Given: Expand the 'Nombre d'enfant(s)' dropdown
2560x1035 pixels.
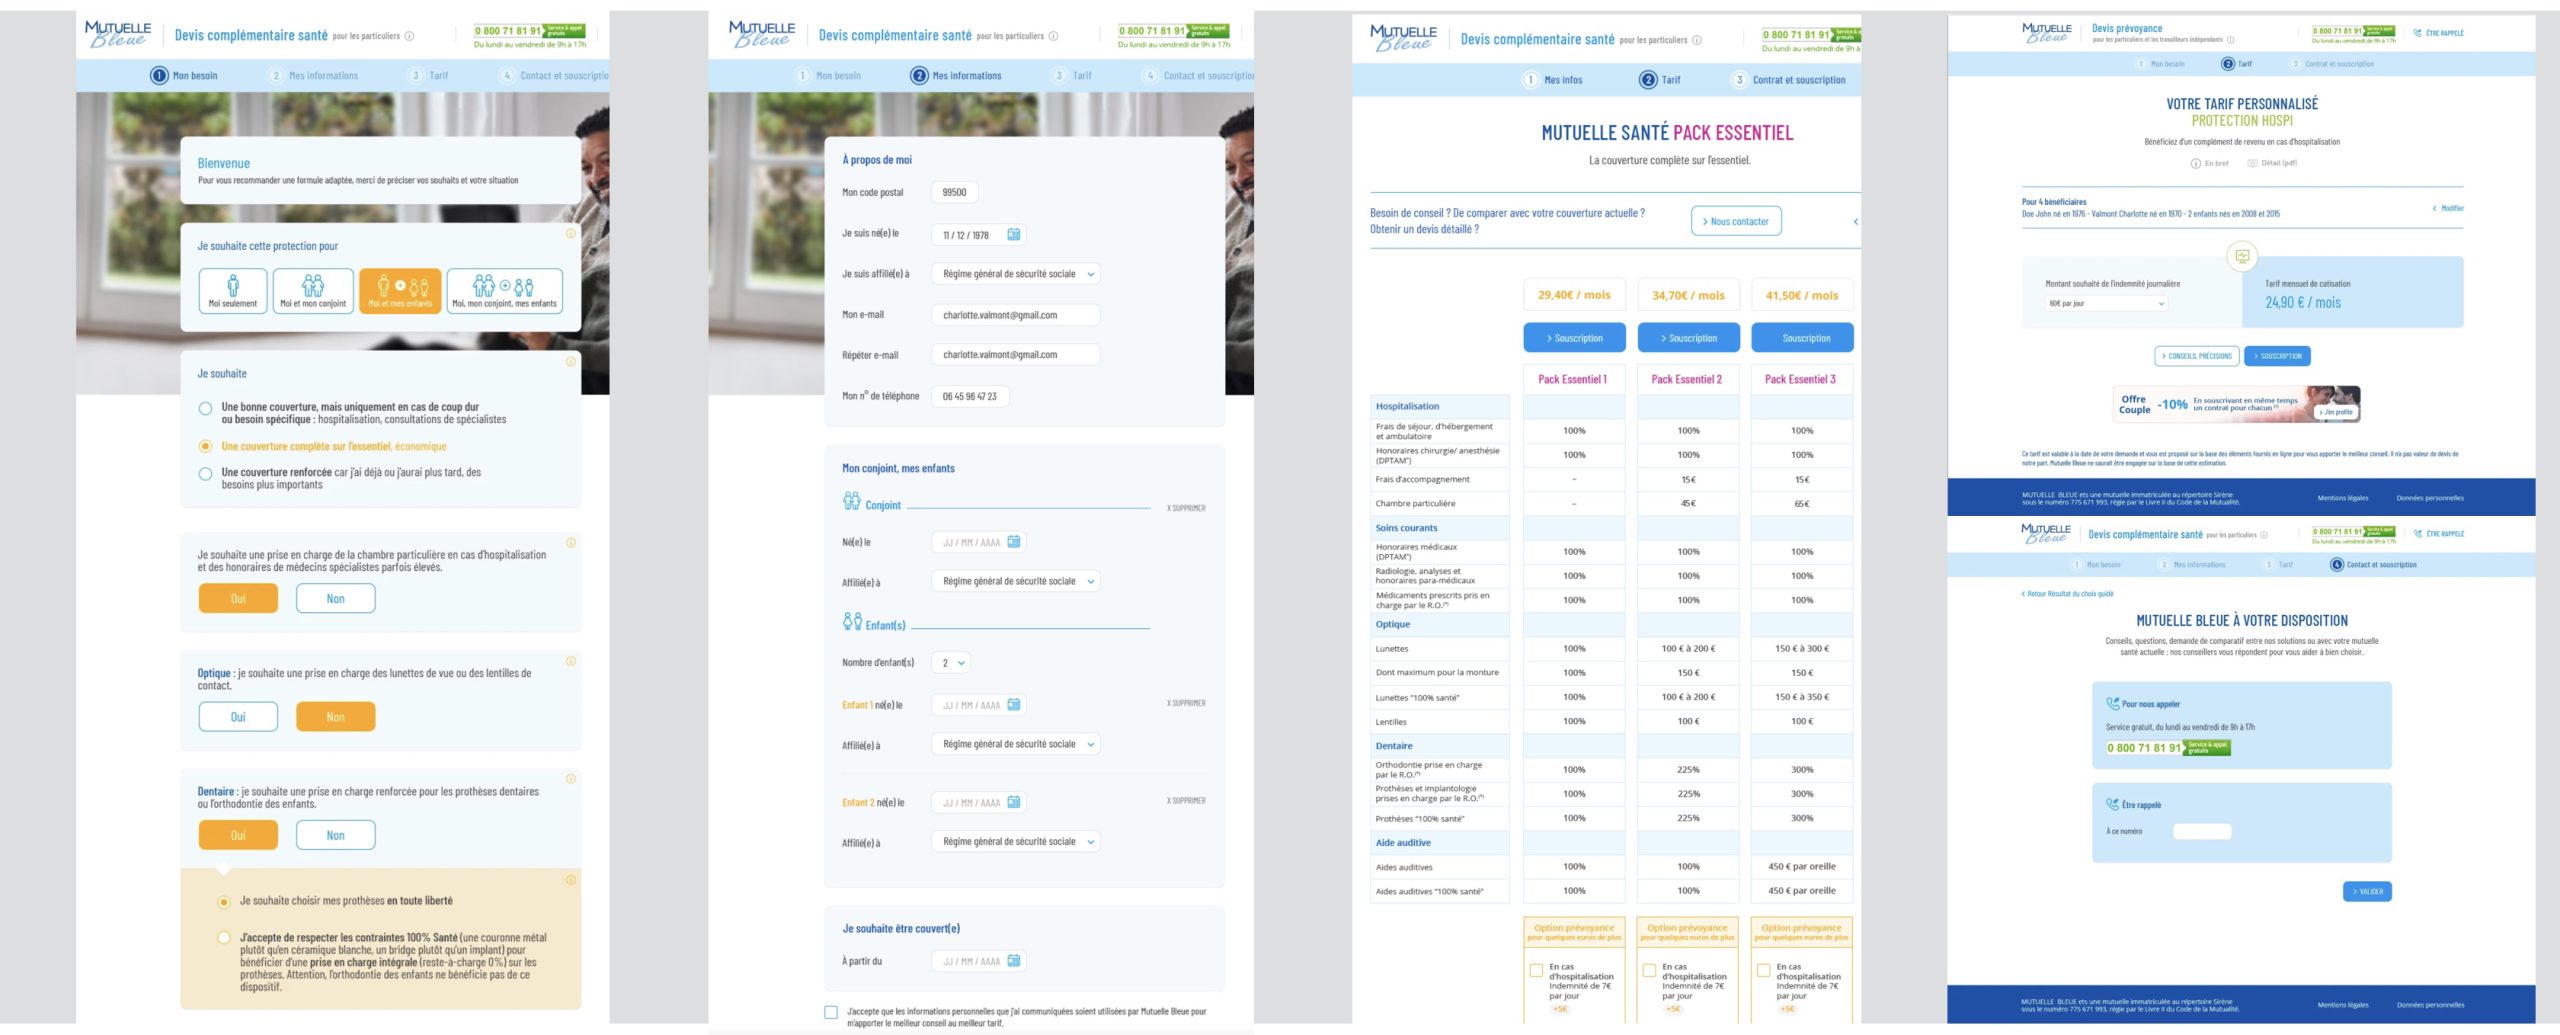Looking at the screenshot, I should point(952,663).
